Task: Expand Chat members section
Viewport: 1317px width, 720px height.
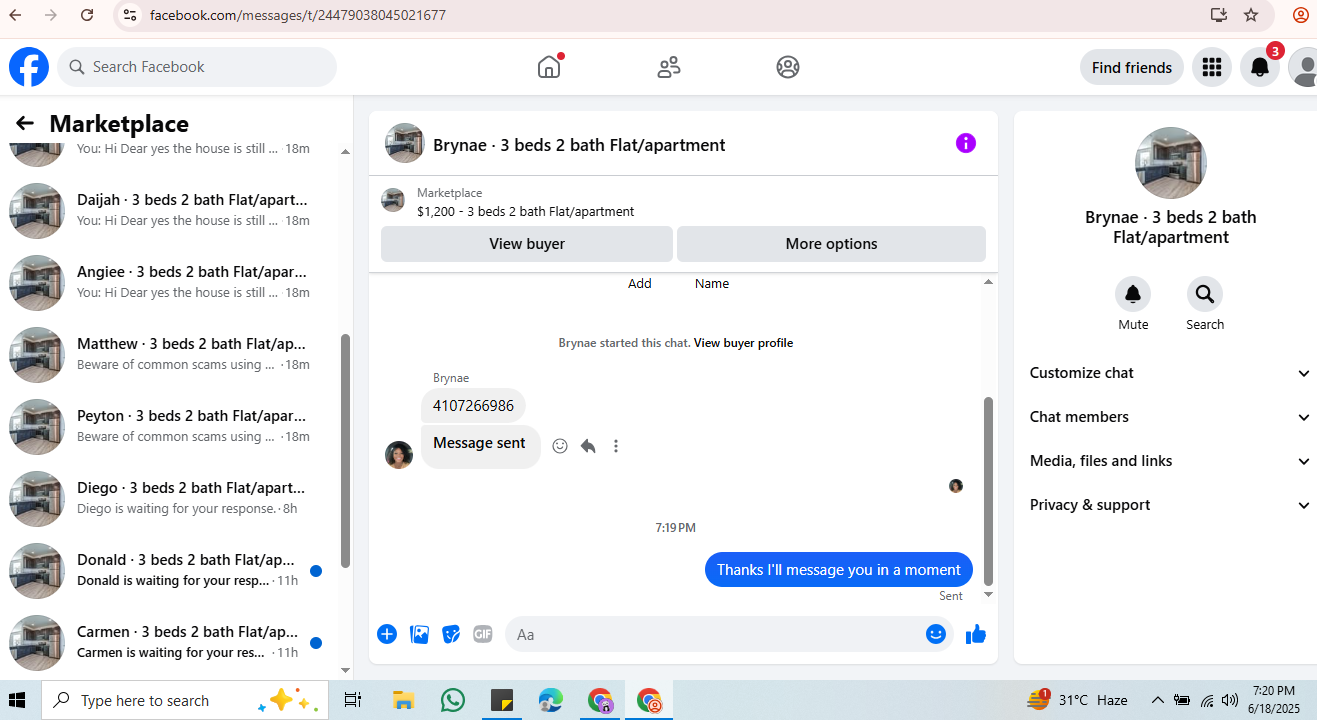Action: 1169,417
